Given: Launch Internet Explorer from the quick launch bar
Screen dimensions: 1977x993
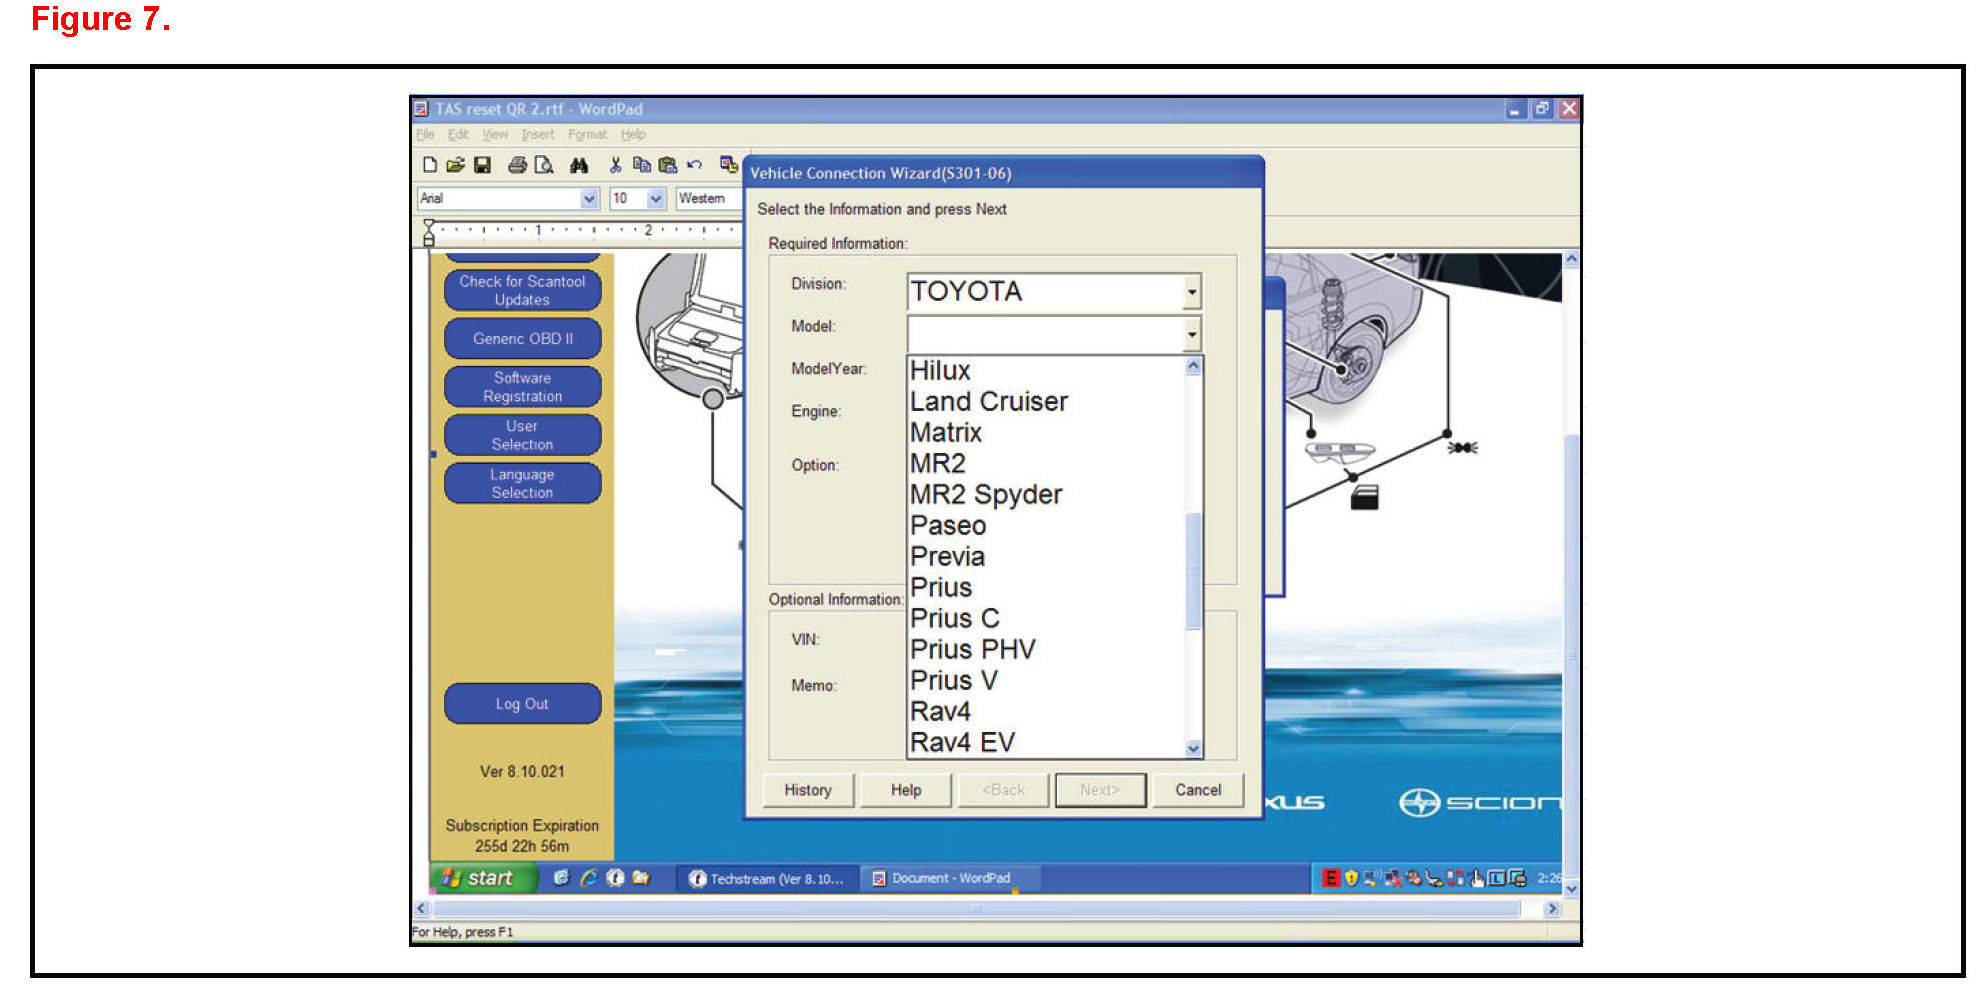Looking at the screenshot, I should click(588, 877).
